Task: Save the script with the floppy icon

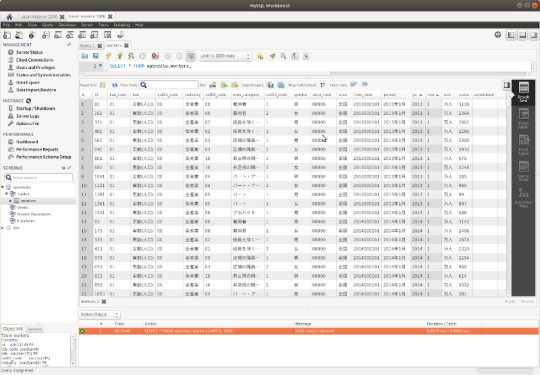Action: pos(96,56)
